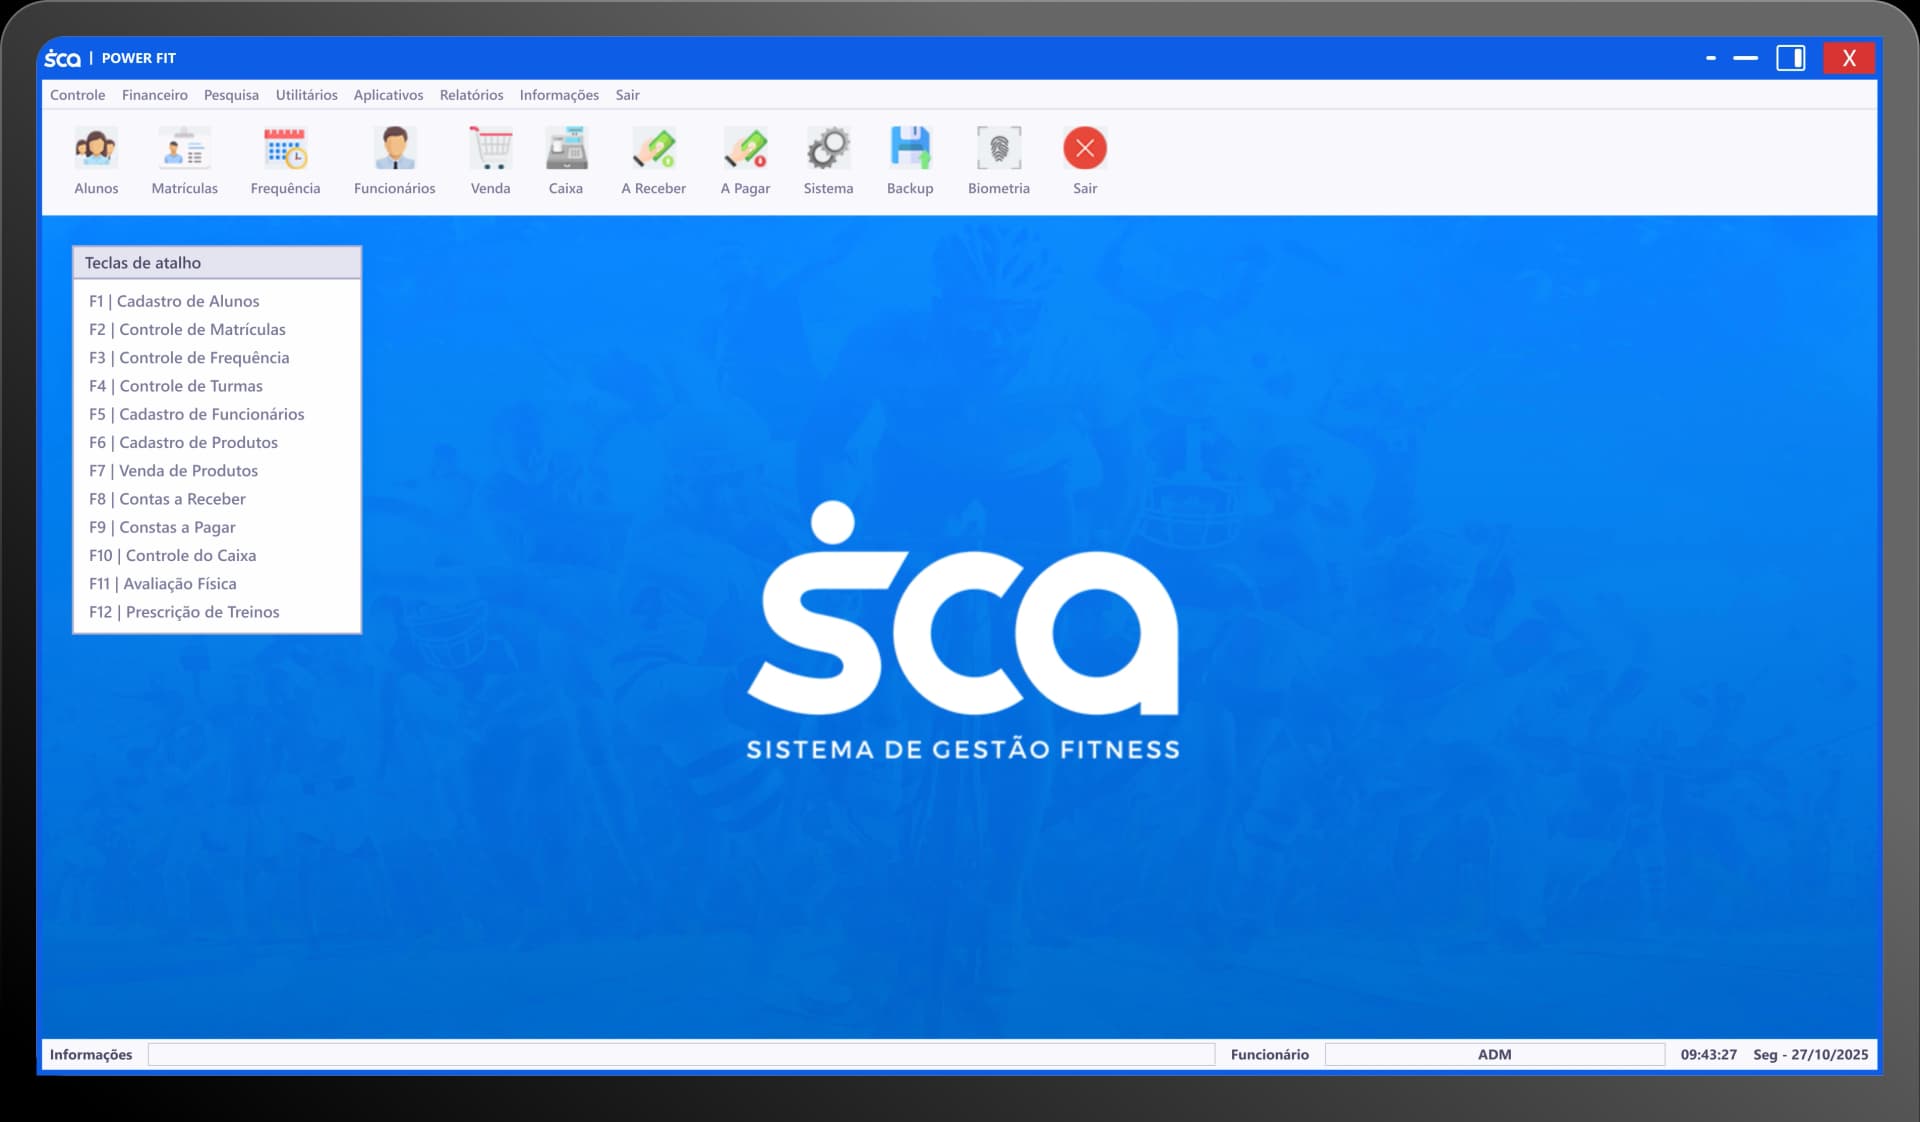Click the Informações status bar field
1920x1122 pixels.
680,1054
